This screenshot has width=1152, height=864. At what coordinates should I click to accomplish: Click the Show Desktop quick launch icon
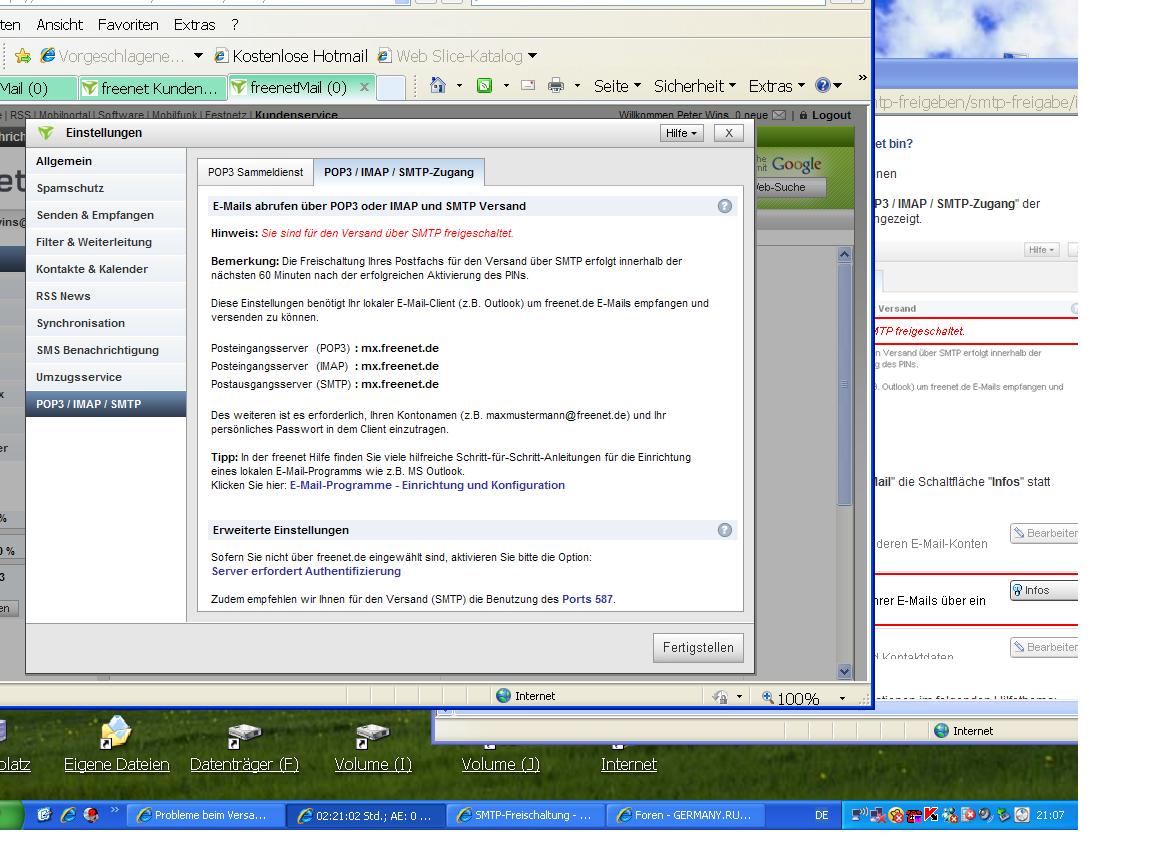tap(44, 815)
